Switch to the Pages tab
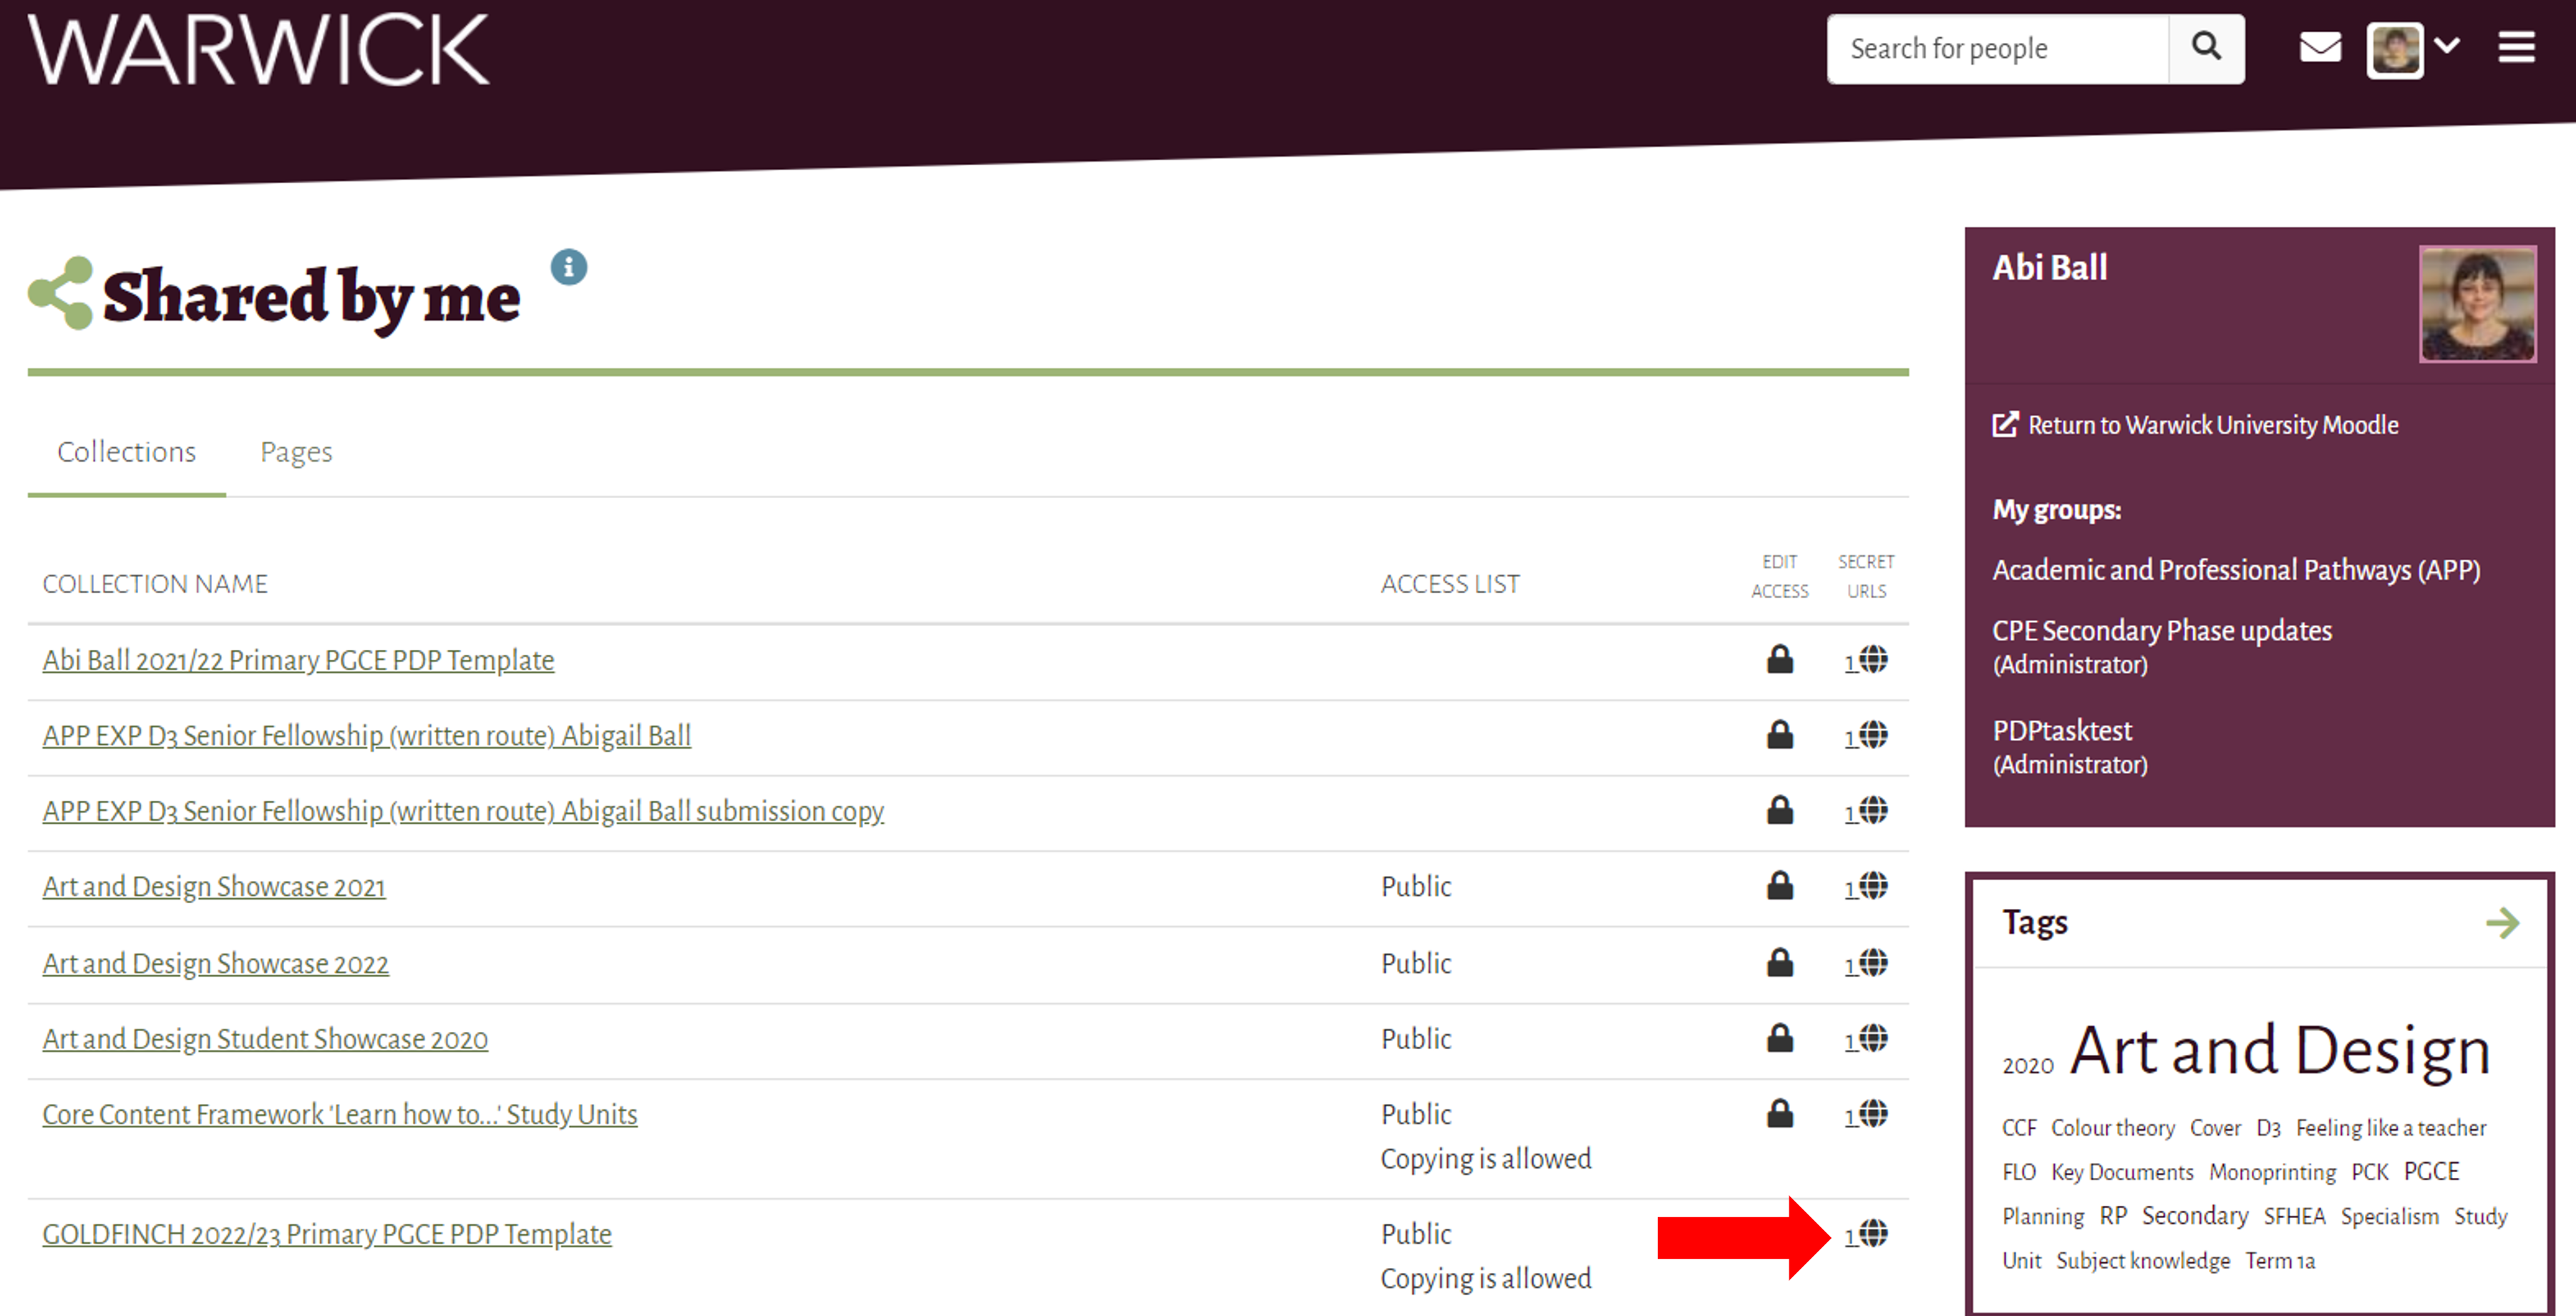This screenshot has width=2576, height=1316. 296,452
